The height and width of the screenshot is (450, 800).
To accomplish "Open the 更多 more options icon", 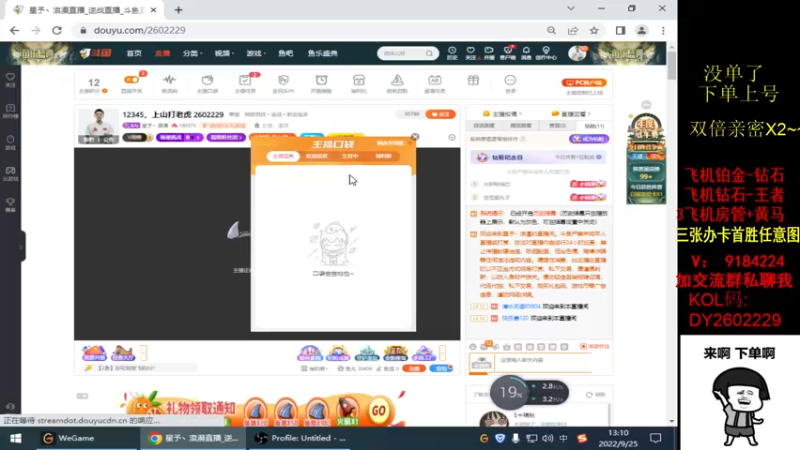I will pos(510,84).
